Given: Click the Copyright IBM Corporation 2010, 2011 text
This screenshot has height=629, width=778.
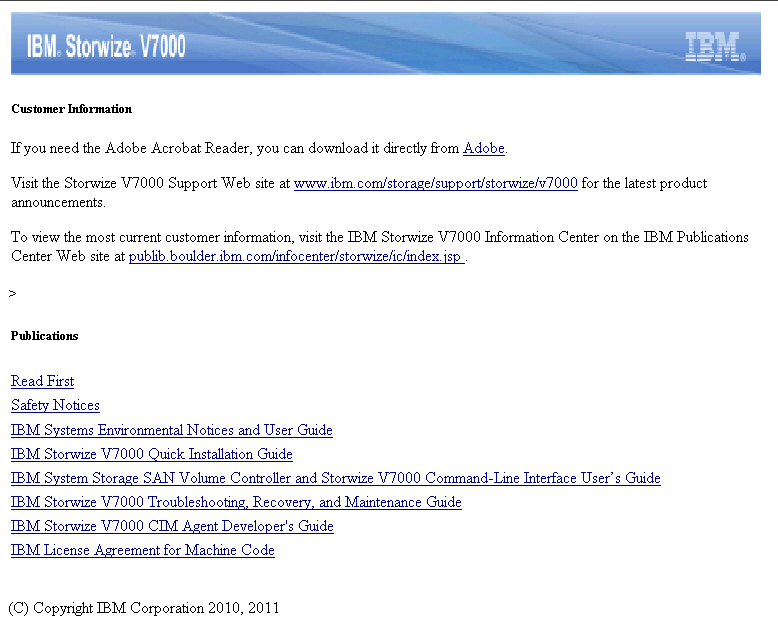Looking at the screenshot, I should click(x=144, y=608).
